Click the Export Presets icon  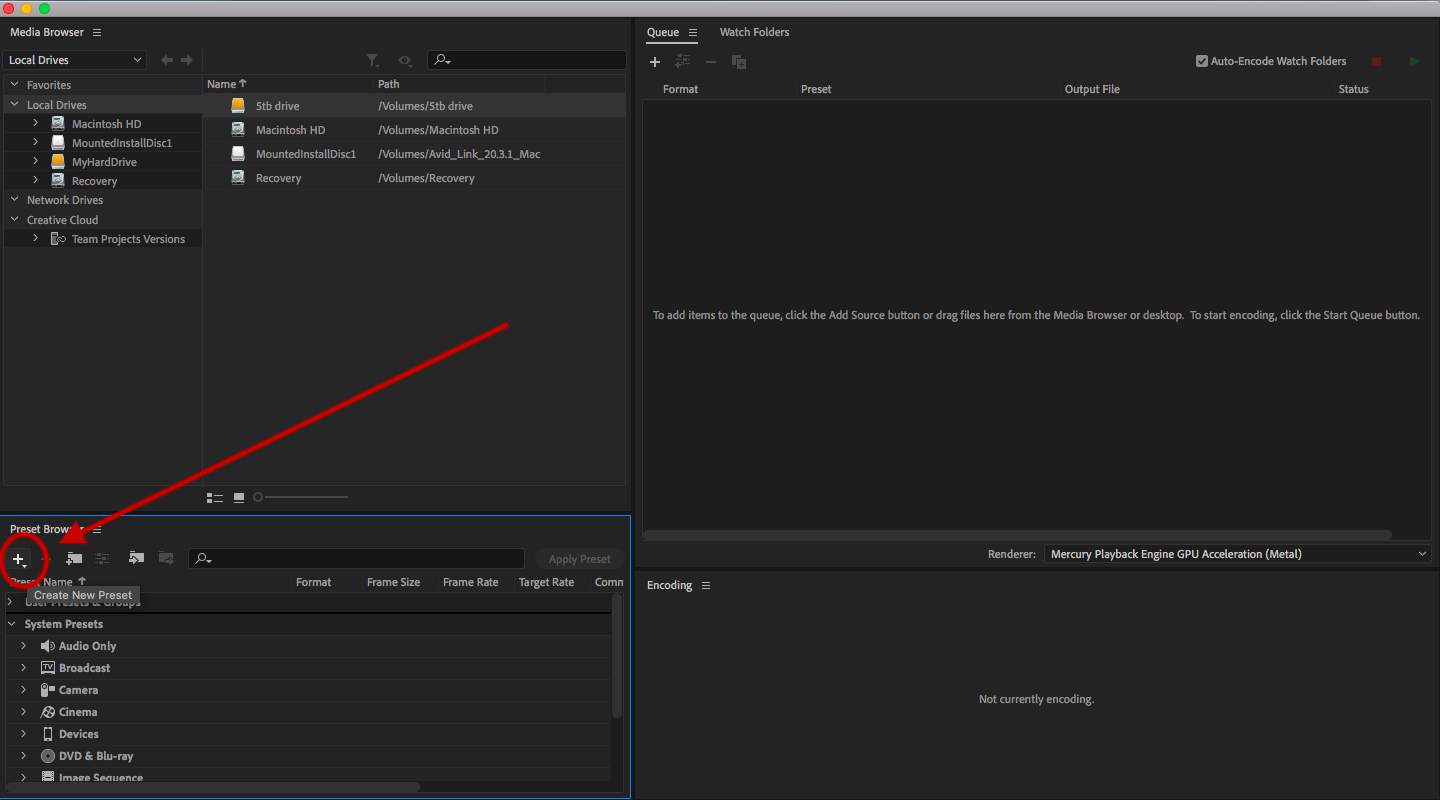pos(166,558)
